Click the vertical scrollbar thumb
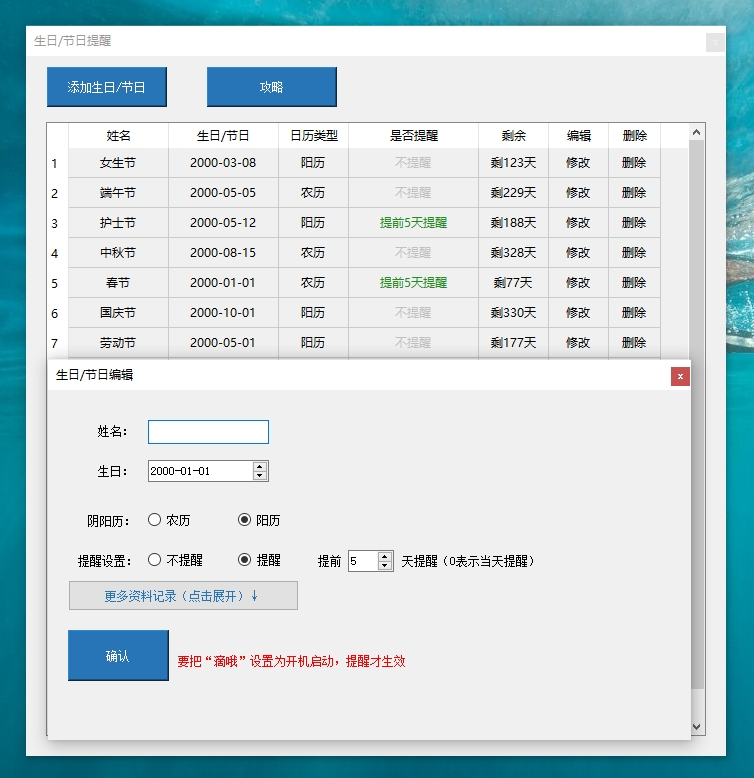The width and height of the screenshot is (754, 778). pyautogui.click(x=696, y=414)
